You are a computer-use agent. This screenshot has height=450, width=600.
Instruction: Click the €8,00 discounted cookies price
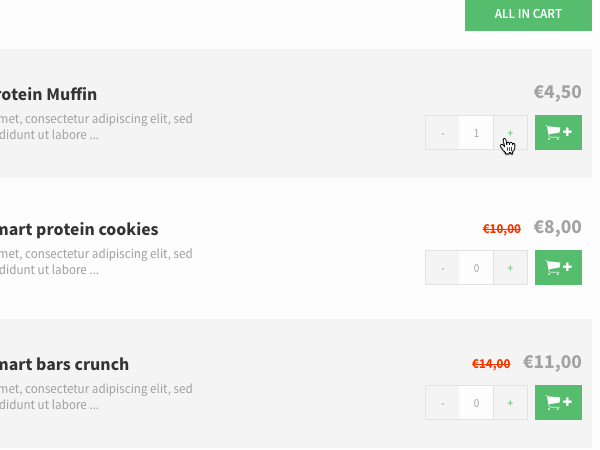coord(557,227)
